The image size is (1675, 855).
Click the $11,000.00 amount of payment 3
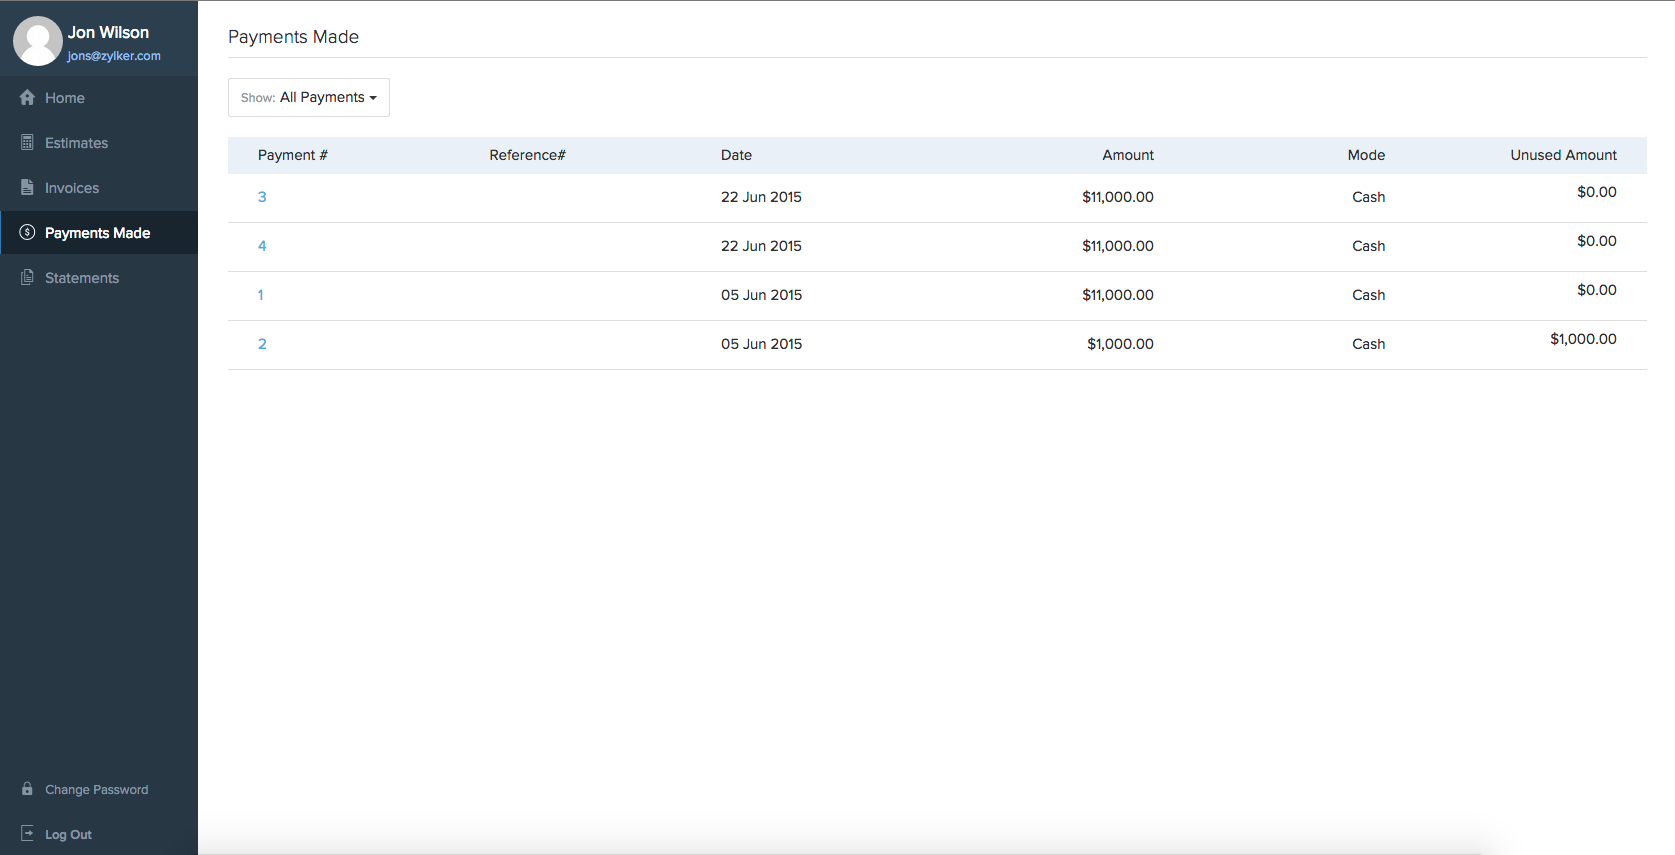tap(1118, 197)
